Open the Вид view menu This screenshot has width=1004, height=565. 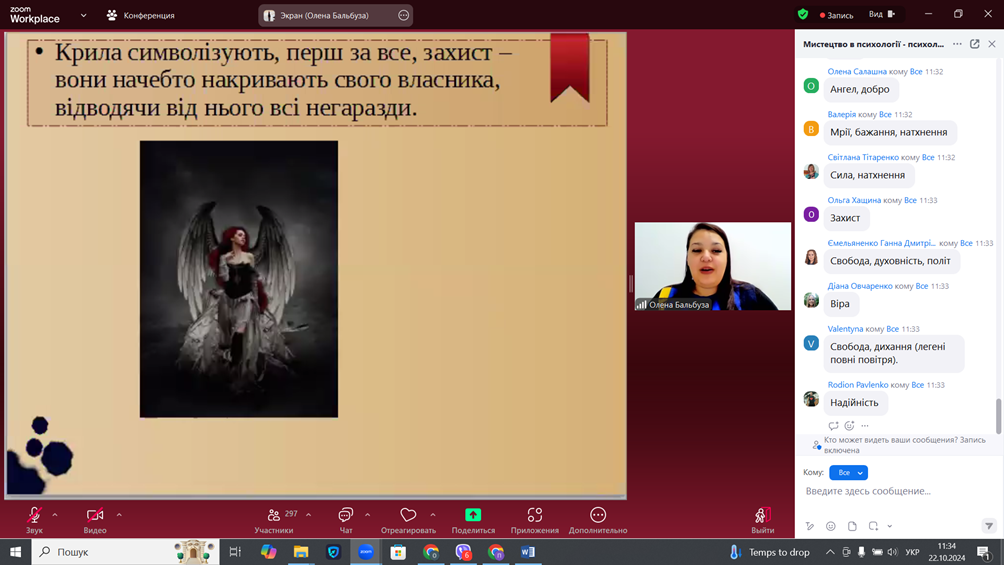(x=881, y=15)
